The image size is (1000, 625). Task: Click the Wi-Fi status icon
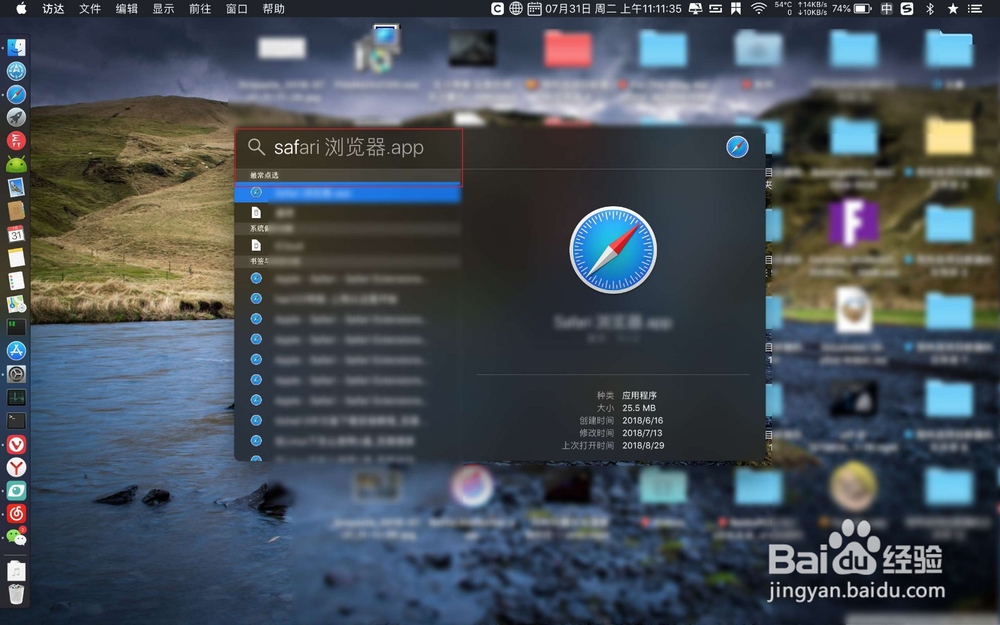758,8
